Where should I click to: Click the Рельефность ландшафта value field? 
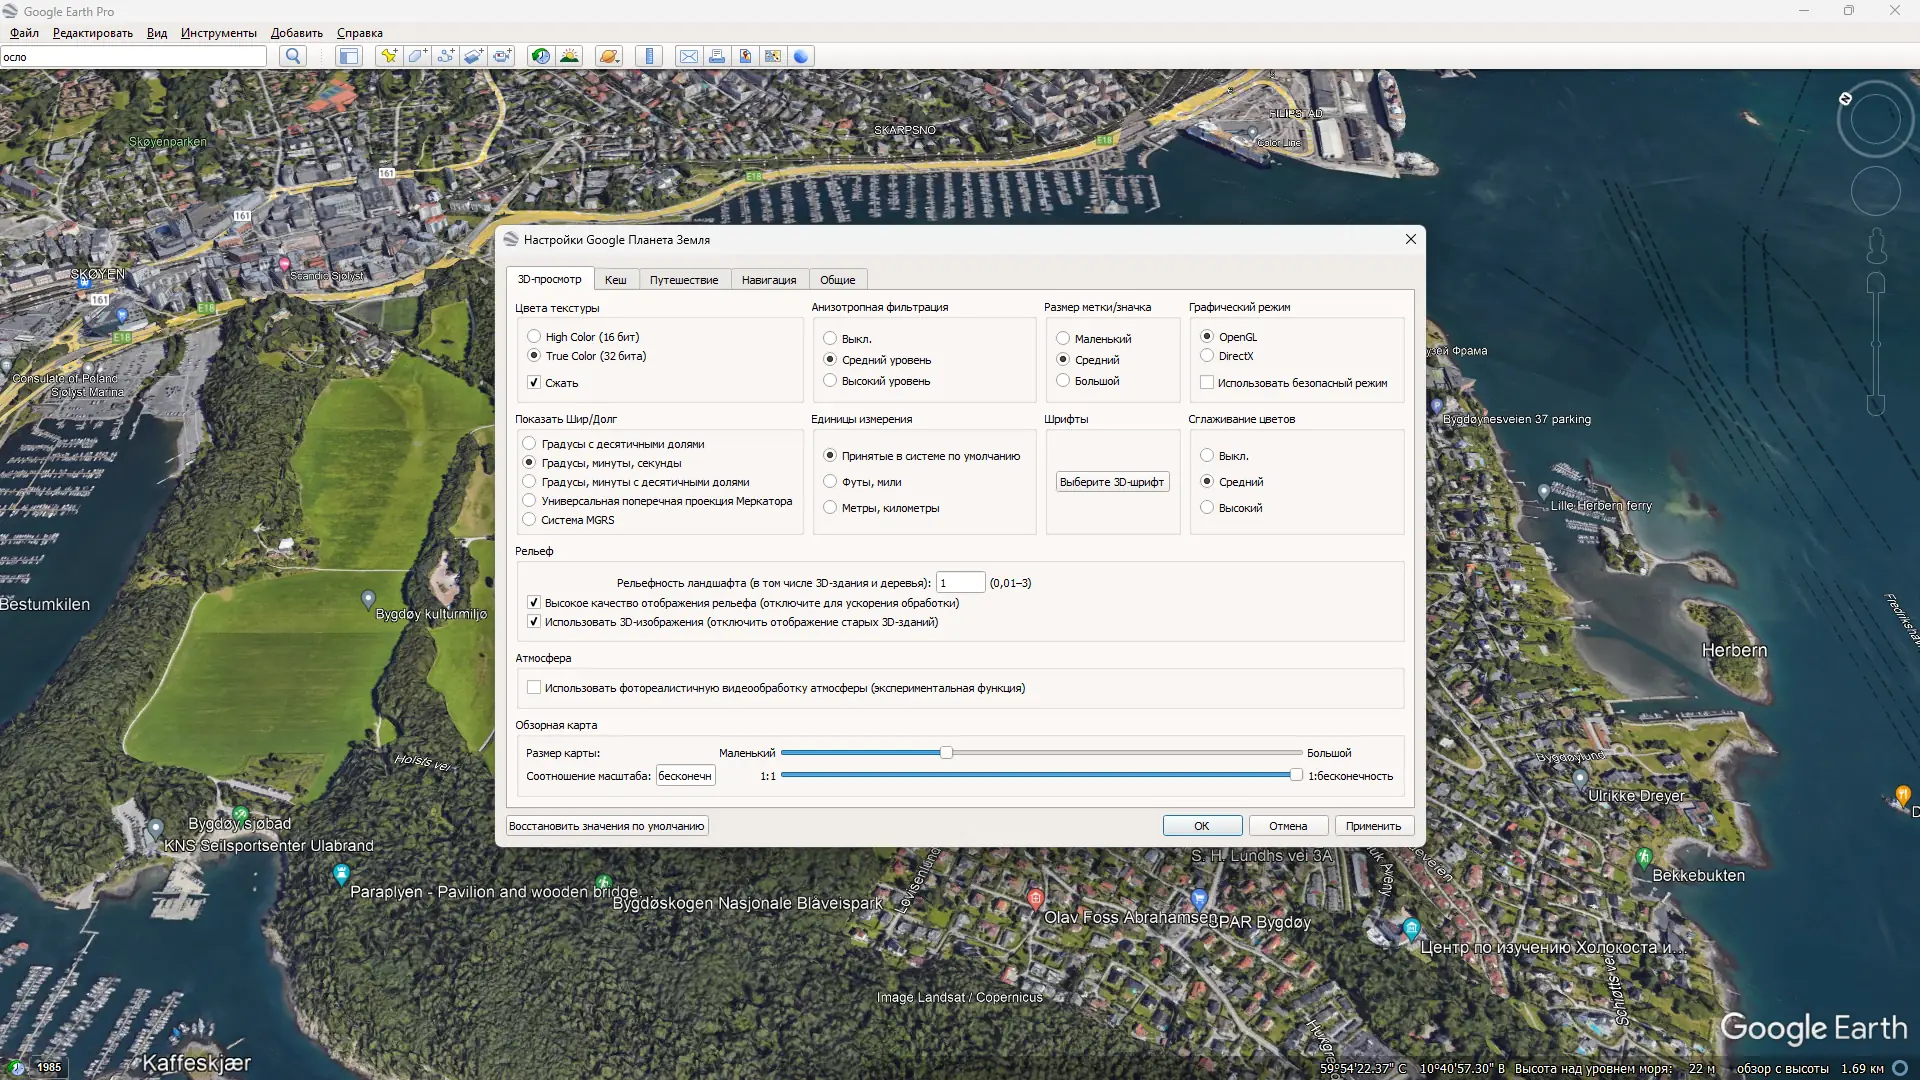(x=960, y=583)
